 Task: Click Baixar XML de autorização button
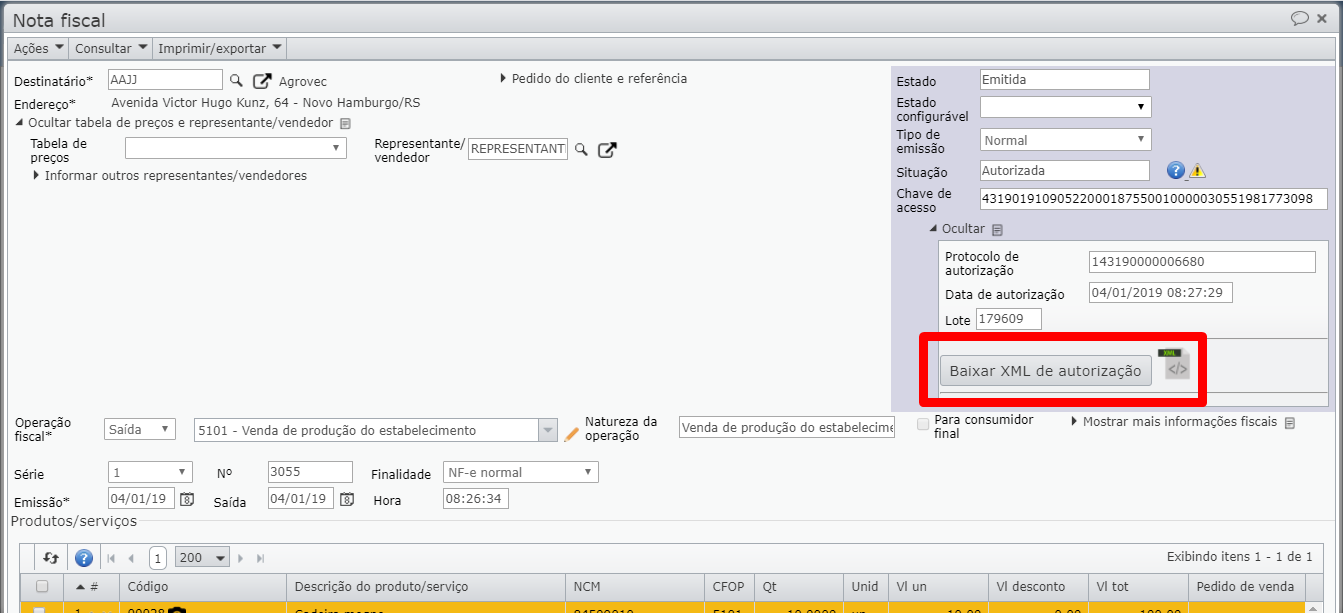1045,371
